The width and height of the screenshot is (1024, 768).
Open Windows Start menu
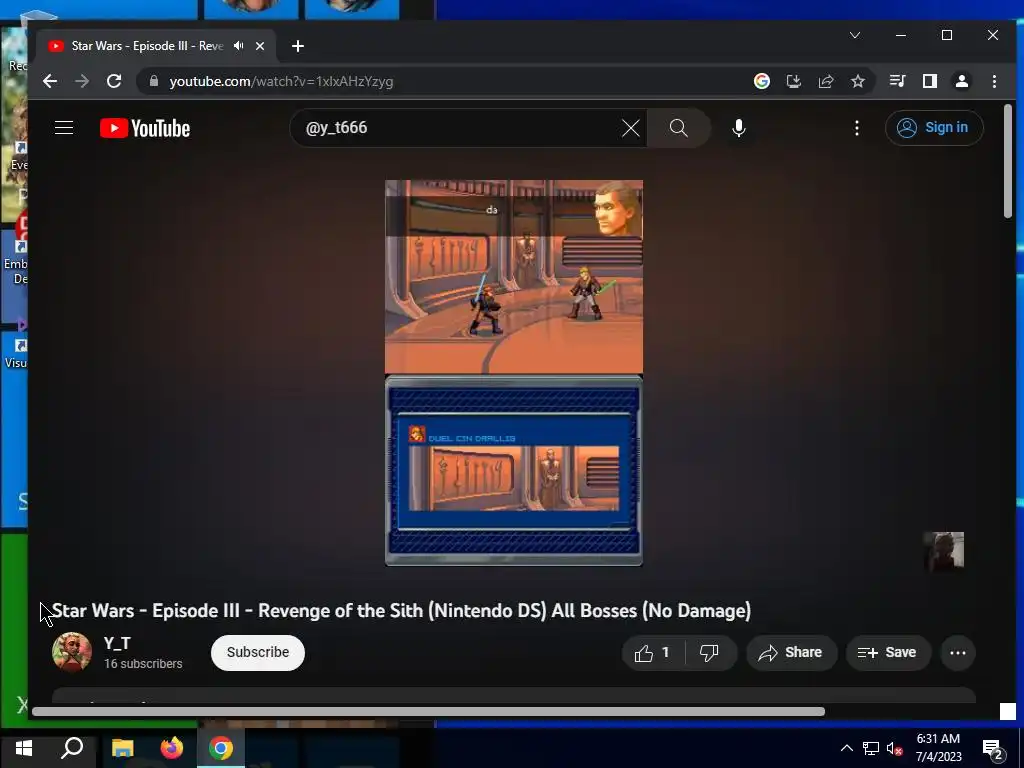point(24,748)
